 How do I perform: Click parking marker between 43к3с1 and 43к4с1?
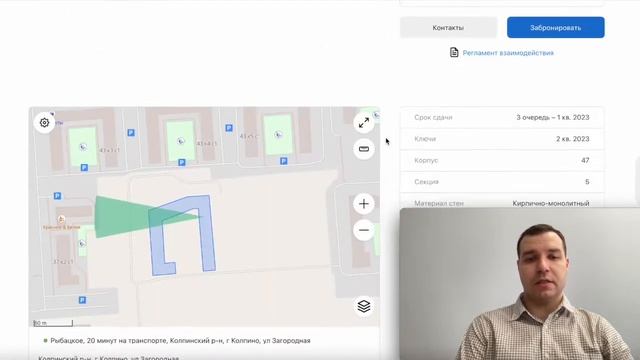coord(131,133)
